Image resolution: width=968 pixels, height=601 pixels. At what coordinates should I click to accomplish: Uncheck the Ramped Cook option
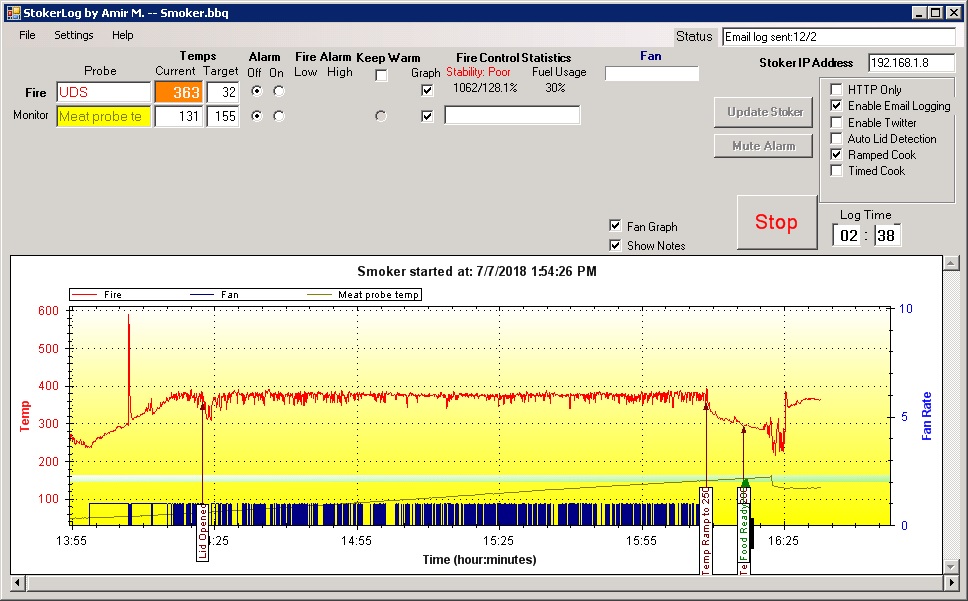point(837,155)
